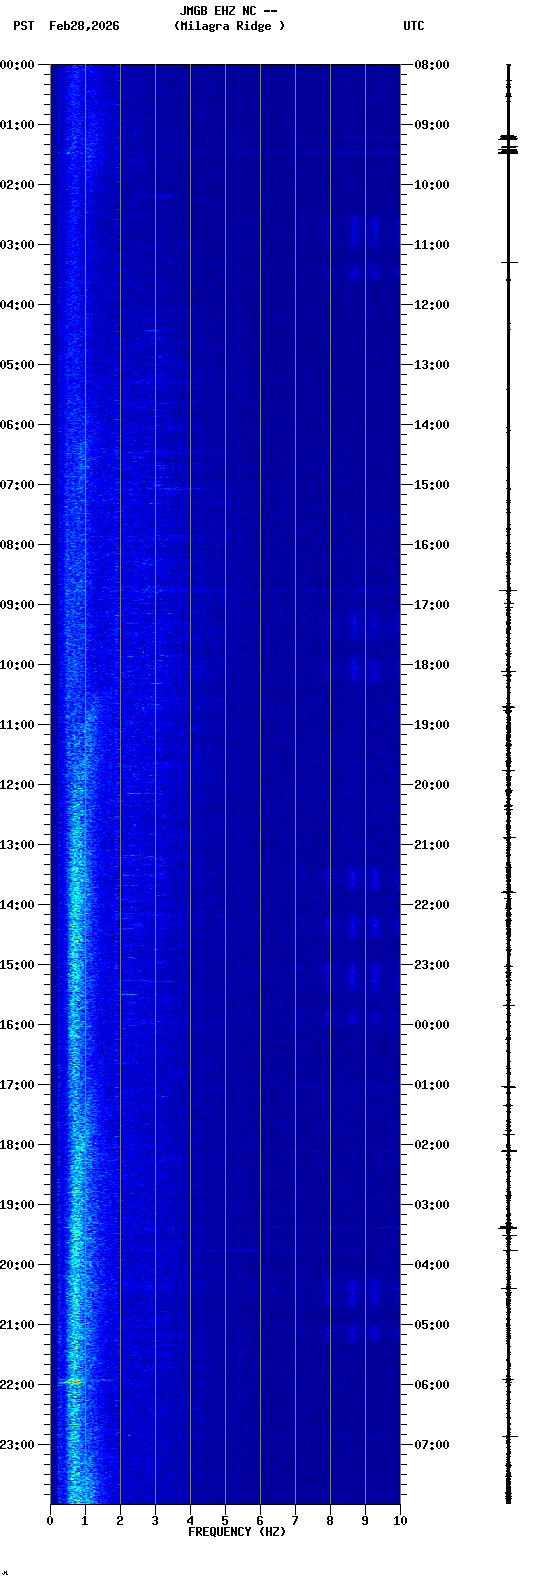Click frequency axis tick '2'
The image size is (552, 1584).
click(120, 1521)
